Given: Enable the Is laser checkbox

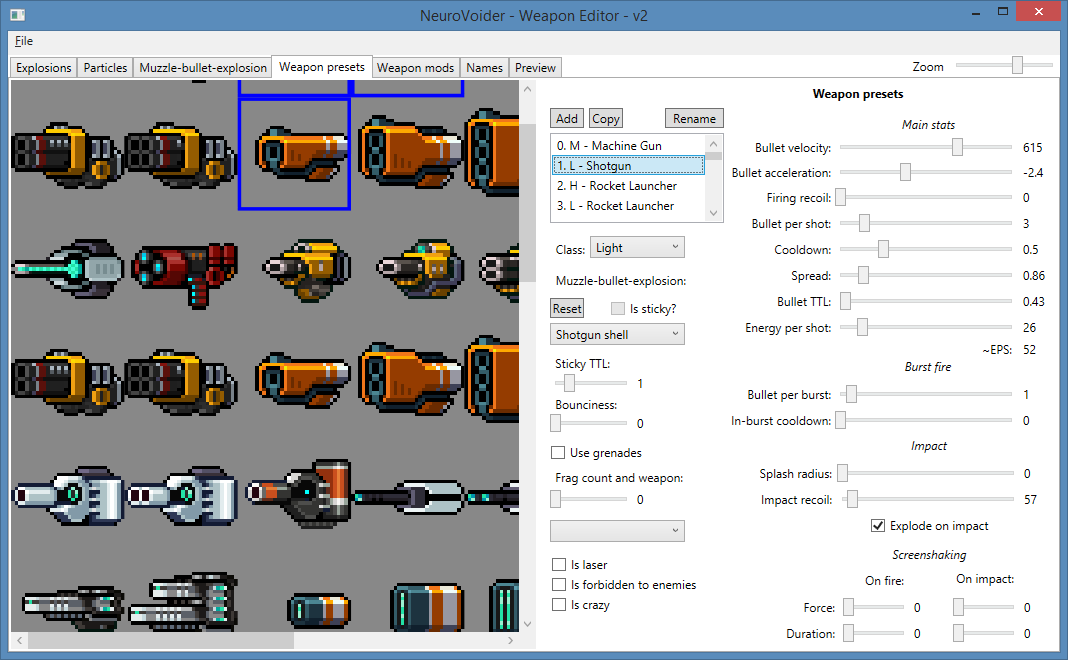Looking at the screenshot, I should coord(559,565).
